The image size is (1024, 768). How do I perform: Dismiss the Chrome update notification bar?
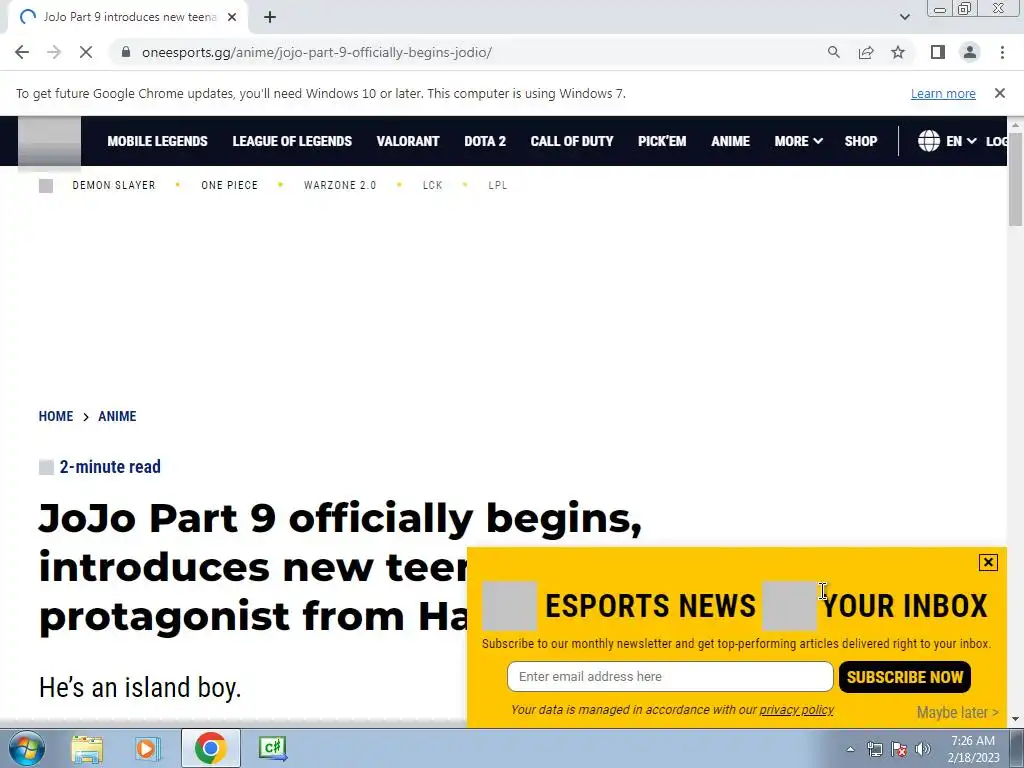tap(999, 93)
